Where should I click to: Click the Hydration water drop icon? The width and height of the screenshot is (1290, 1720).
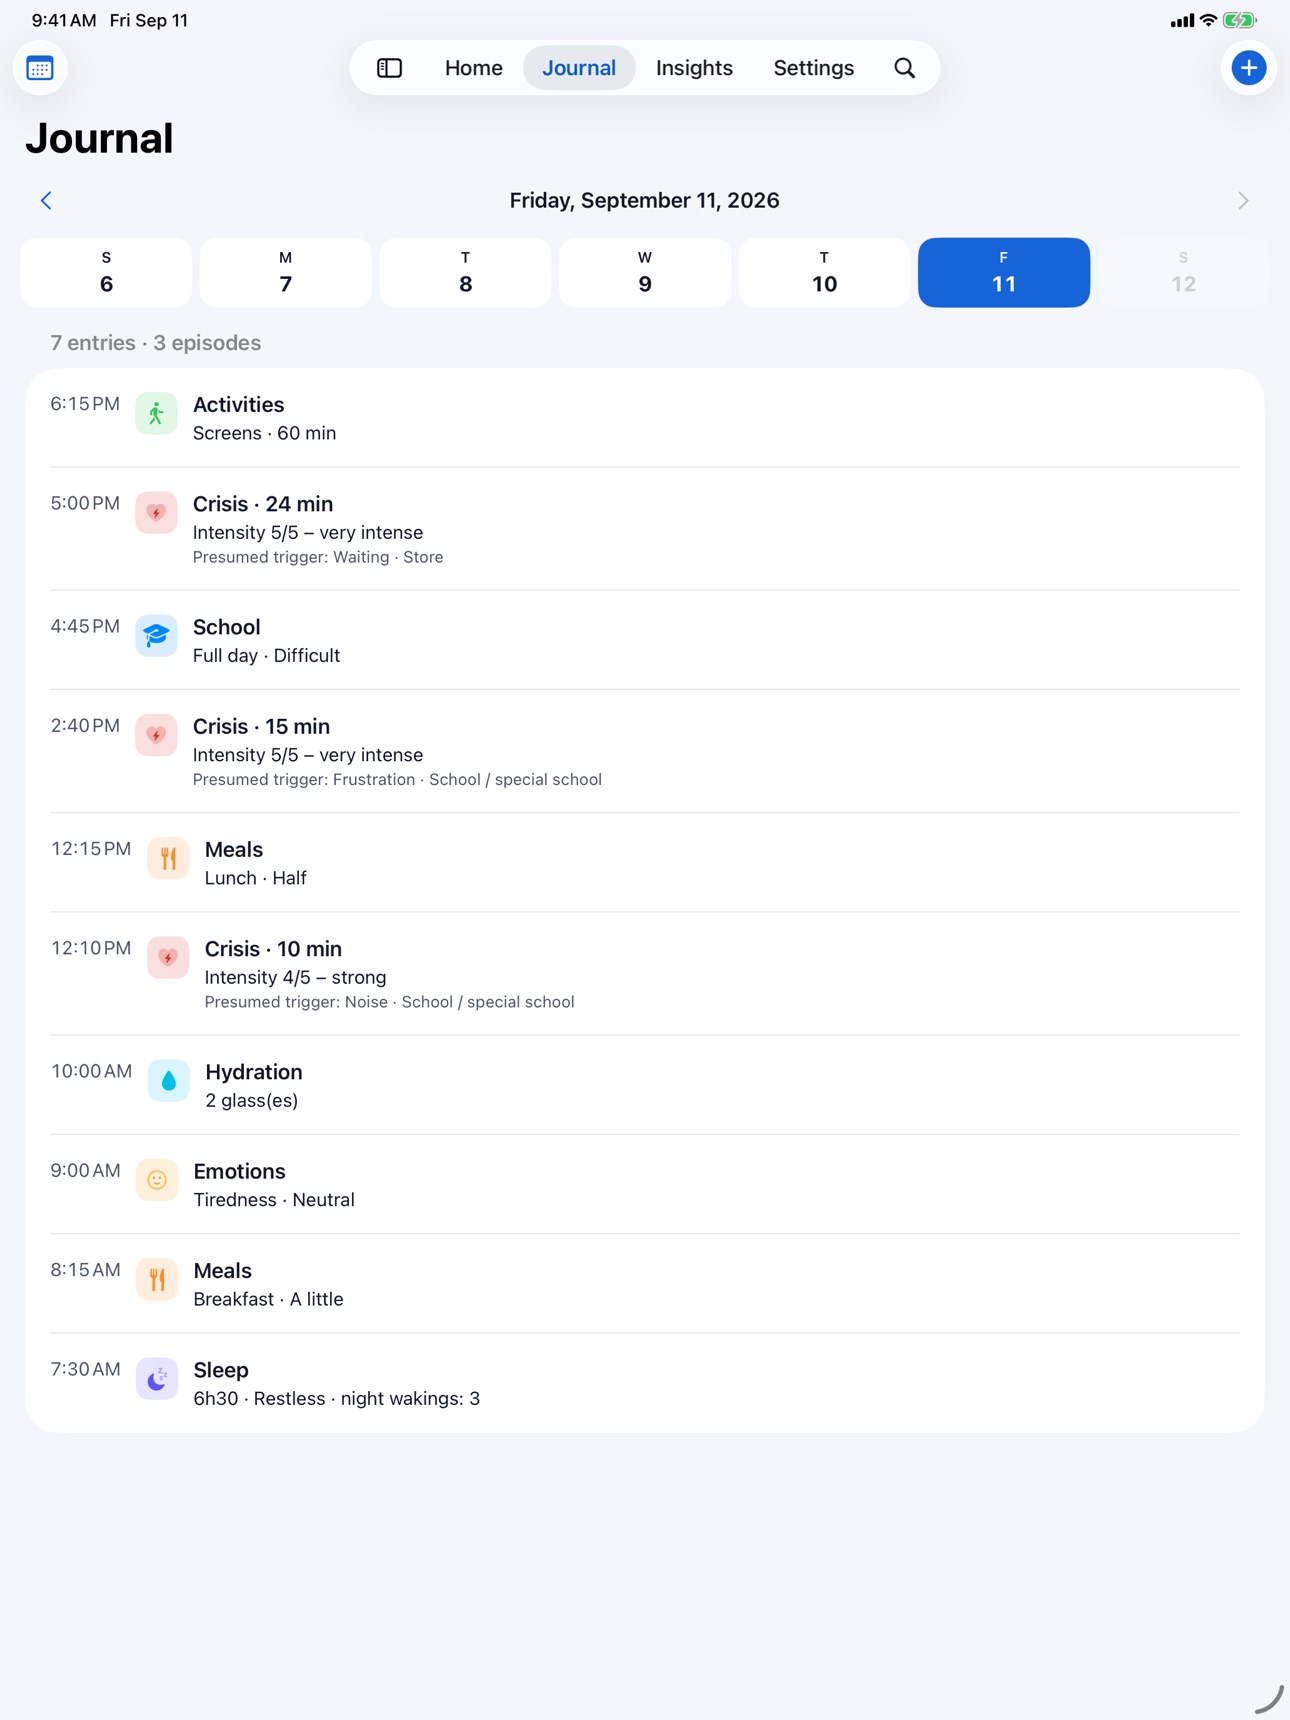(169, 1081)
